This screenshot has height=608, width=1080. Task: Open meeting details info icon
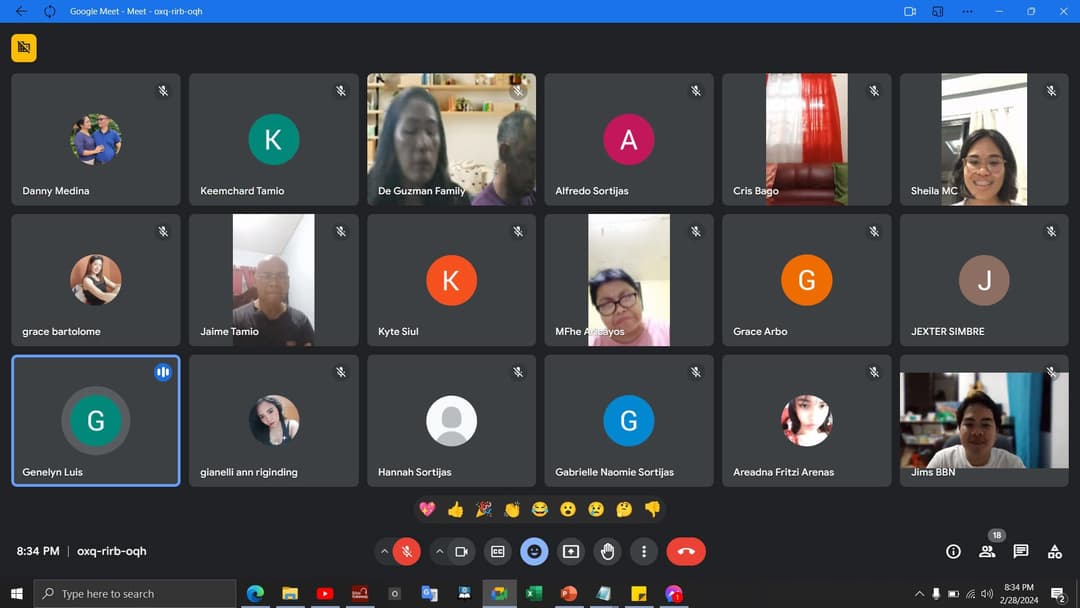(953, 552)
